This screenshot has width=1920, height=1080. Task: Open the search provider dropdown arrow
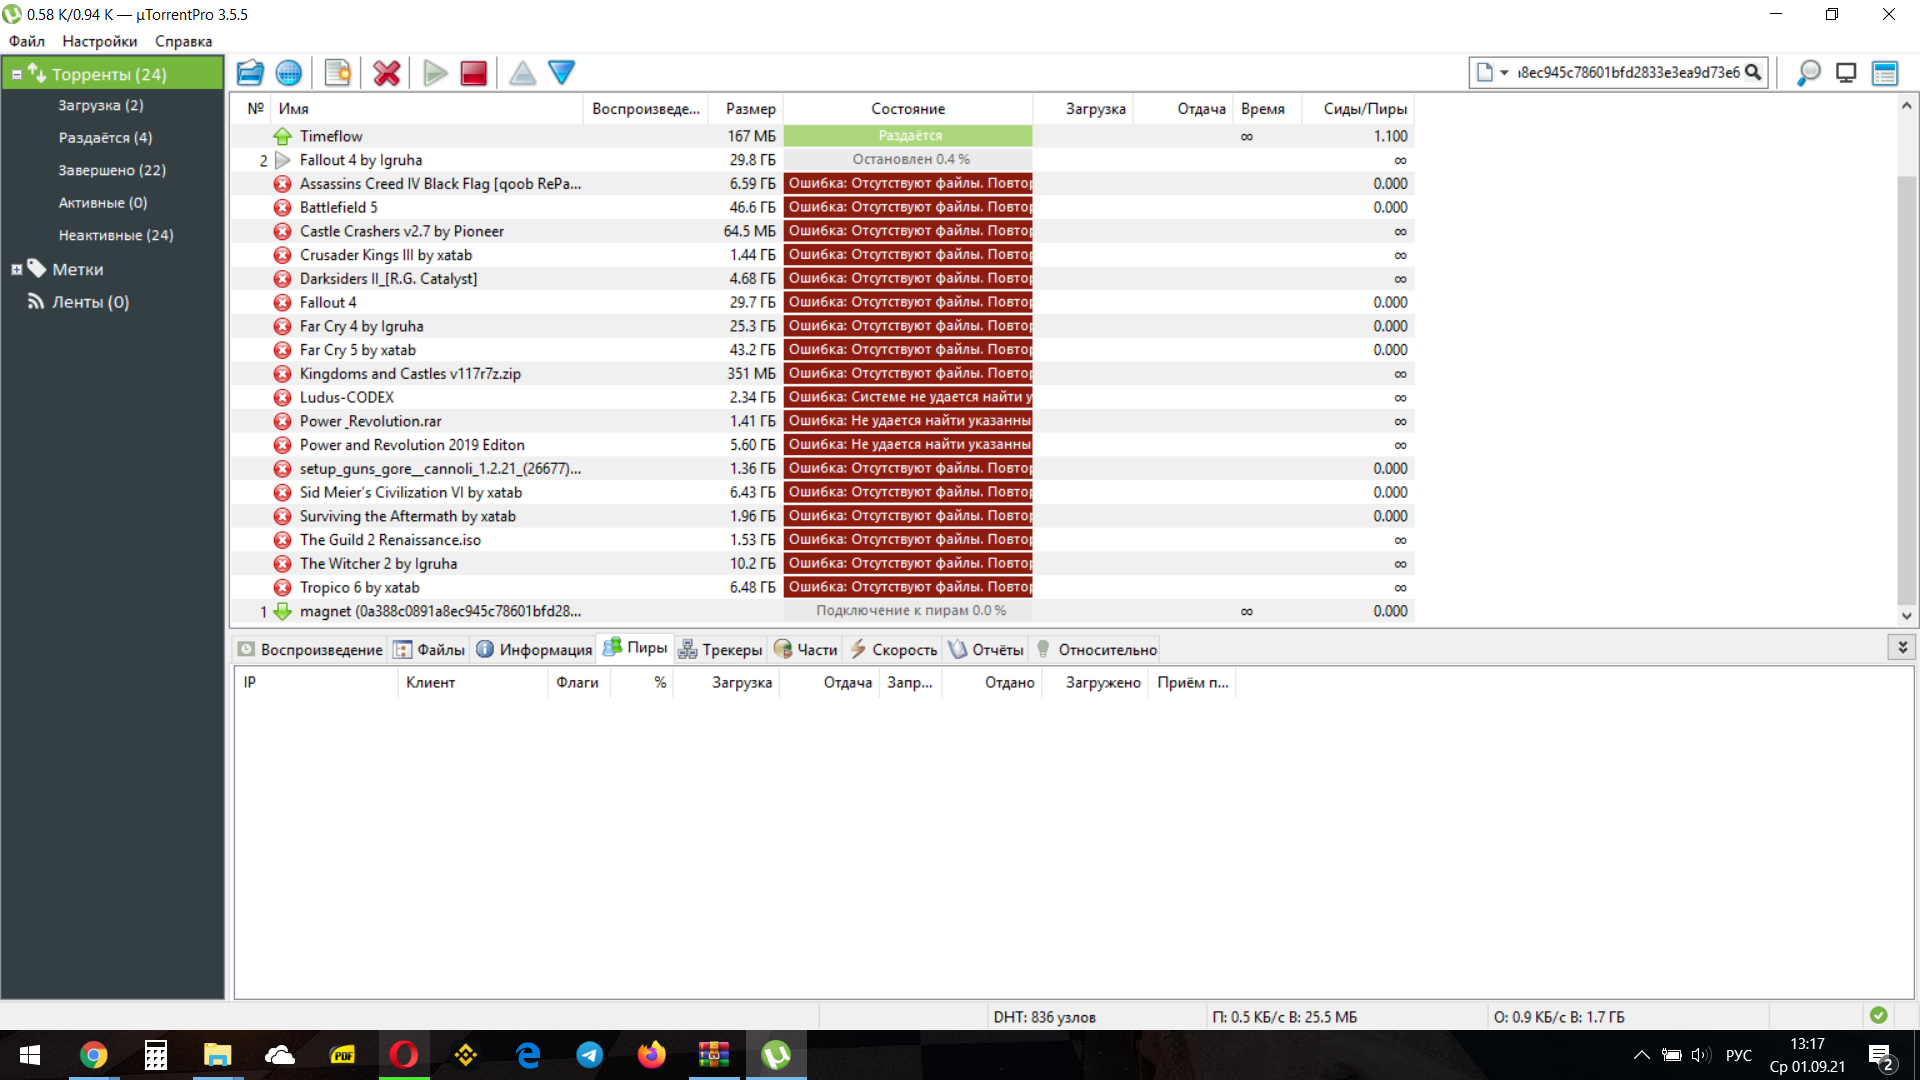(x=1504, y=72)
